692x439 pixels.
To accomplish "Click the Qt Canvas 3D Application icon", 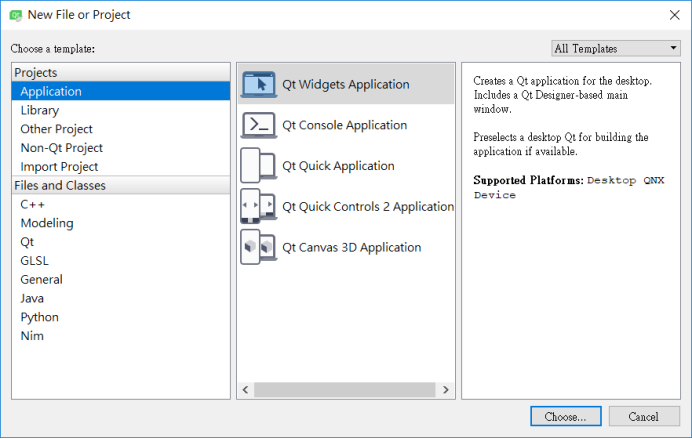I will (259, 248).
